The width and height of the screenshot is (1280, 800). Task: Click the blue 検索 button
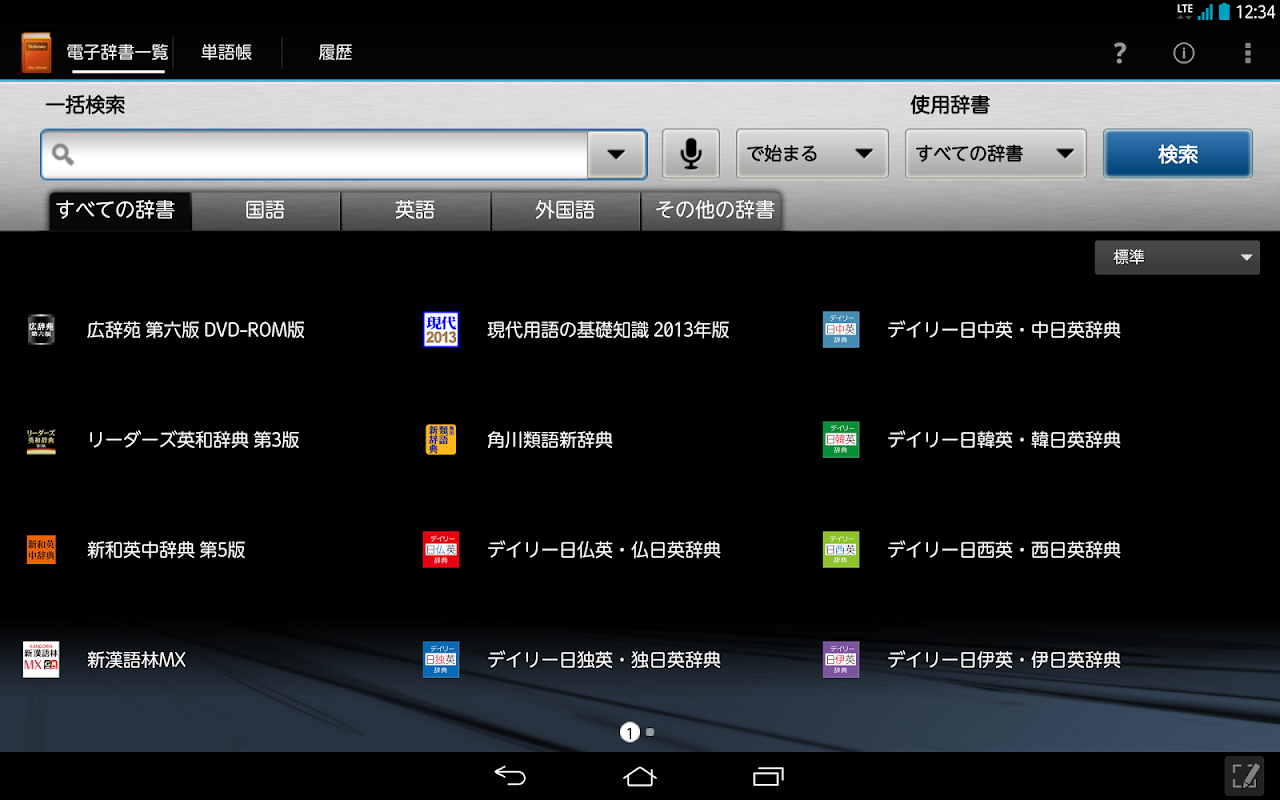[1178, 154]
